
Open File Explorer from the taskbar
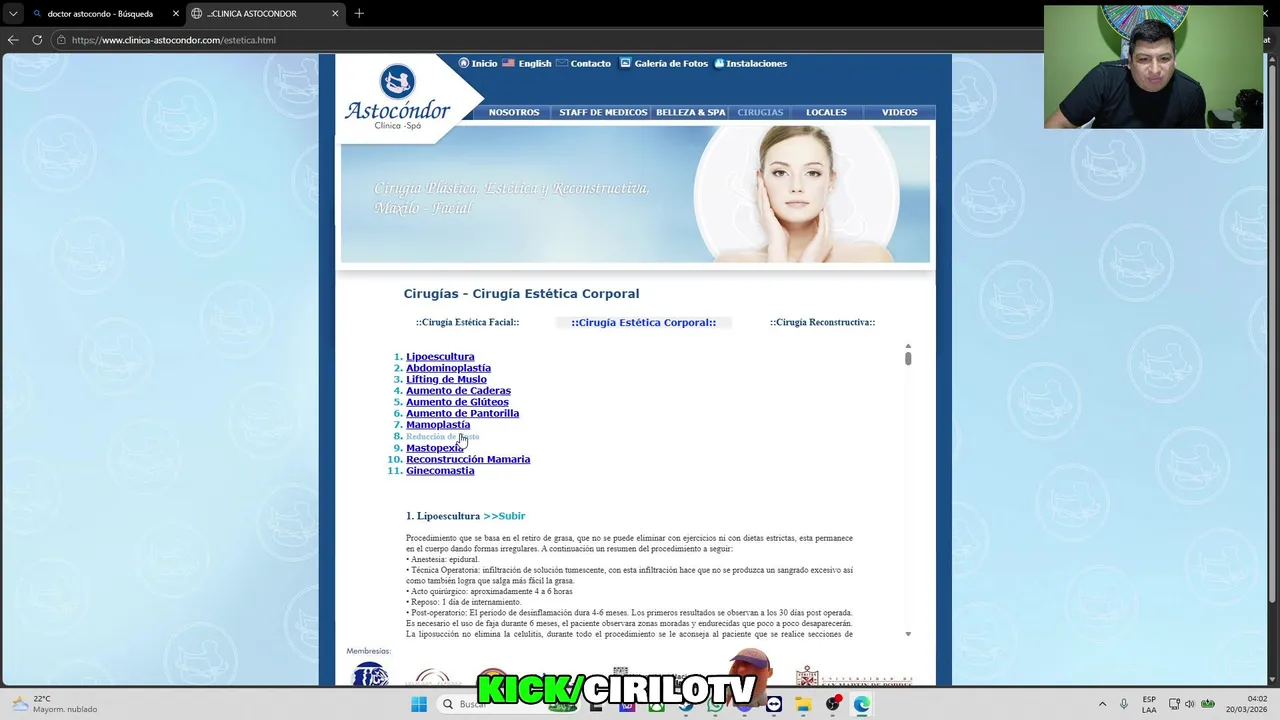(803, 704)
